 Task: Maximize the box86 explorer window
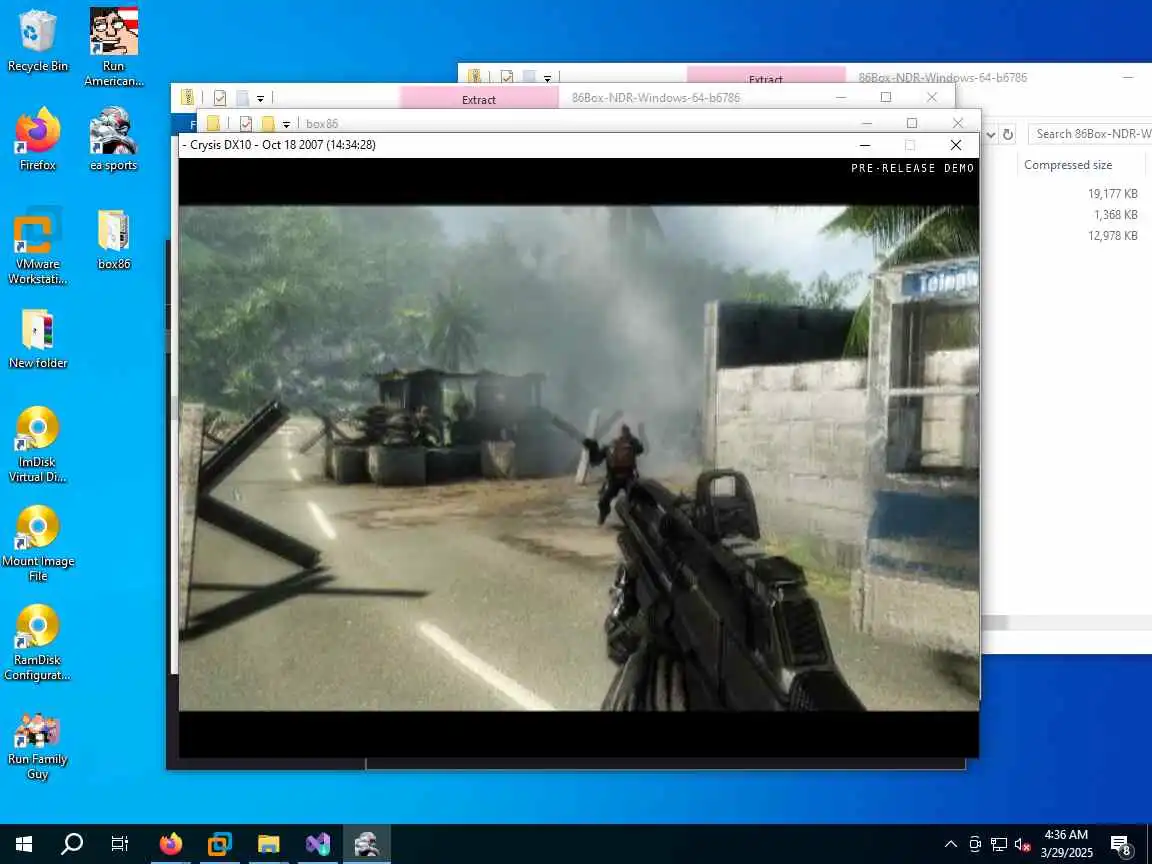pyautogui.click(x=912, y=123)
